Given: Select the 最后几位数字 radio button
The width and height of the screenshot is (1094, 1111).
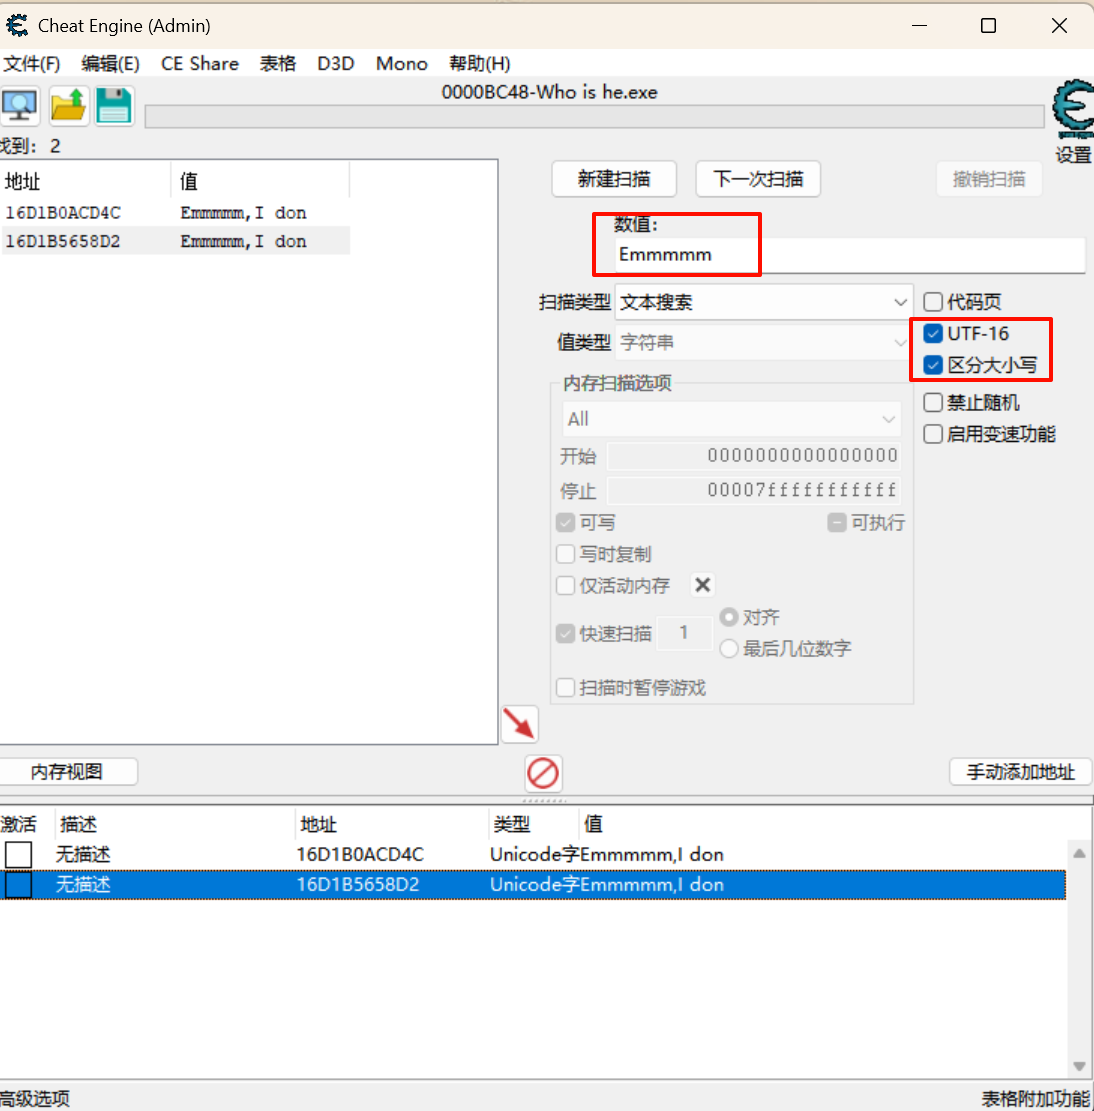Looking at the screenshot, I should tap(729, 648).
